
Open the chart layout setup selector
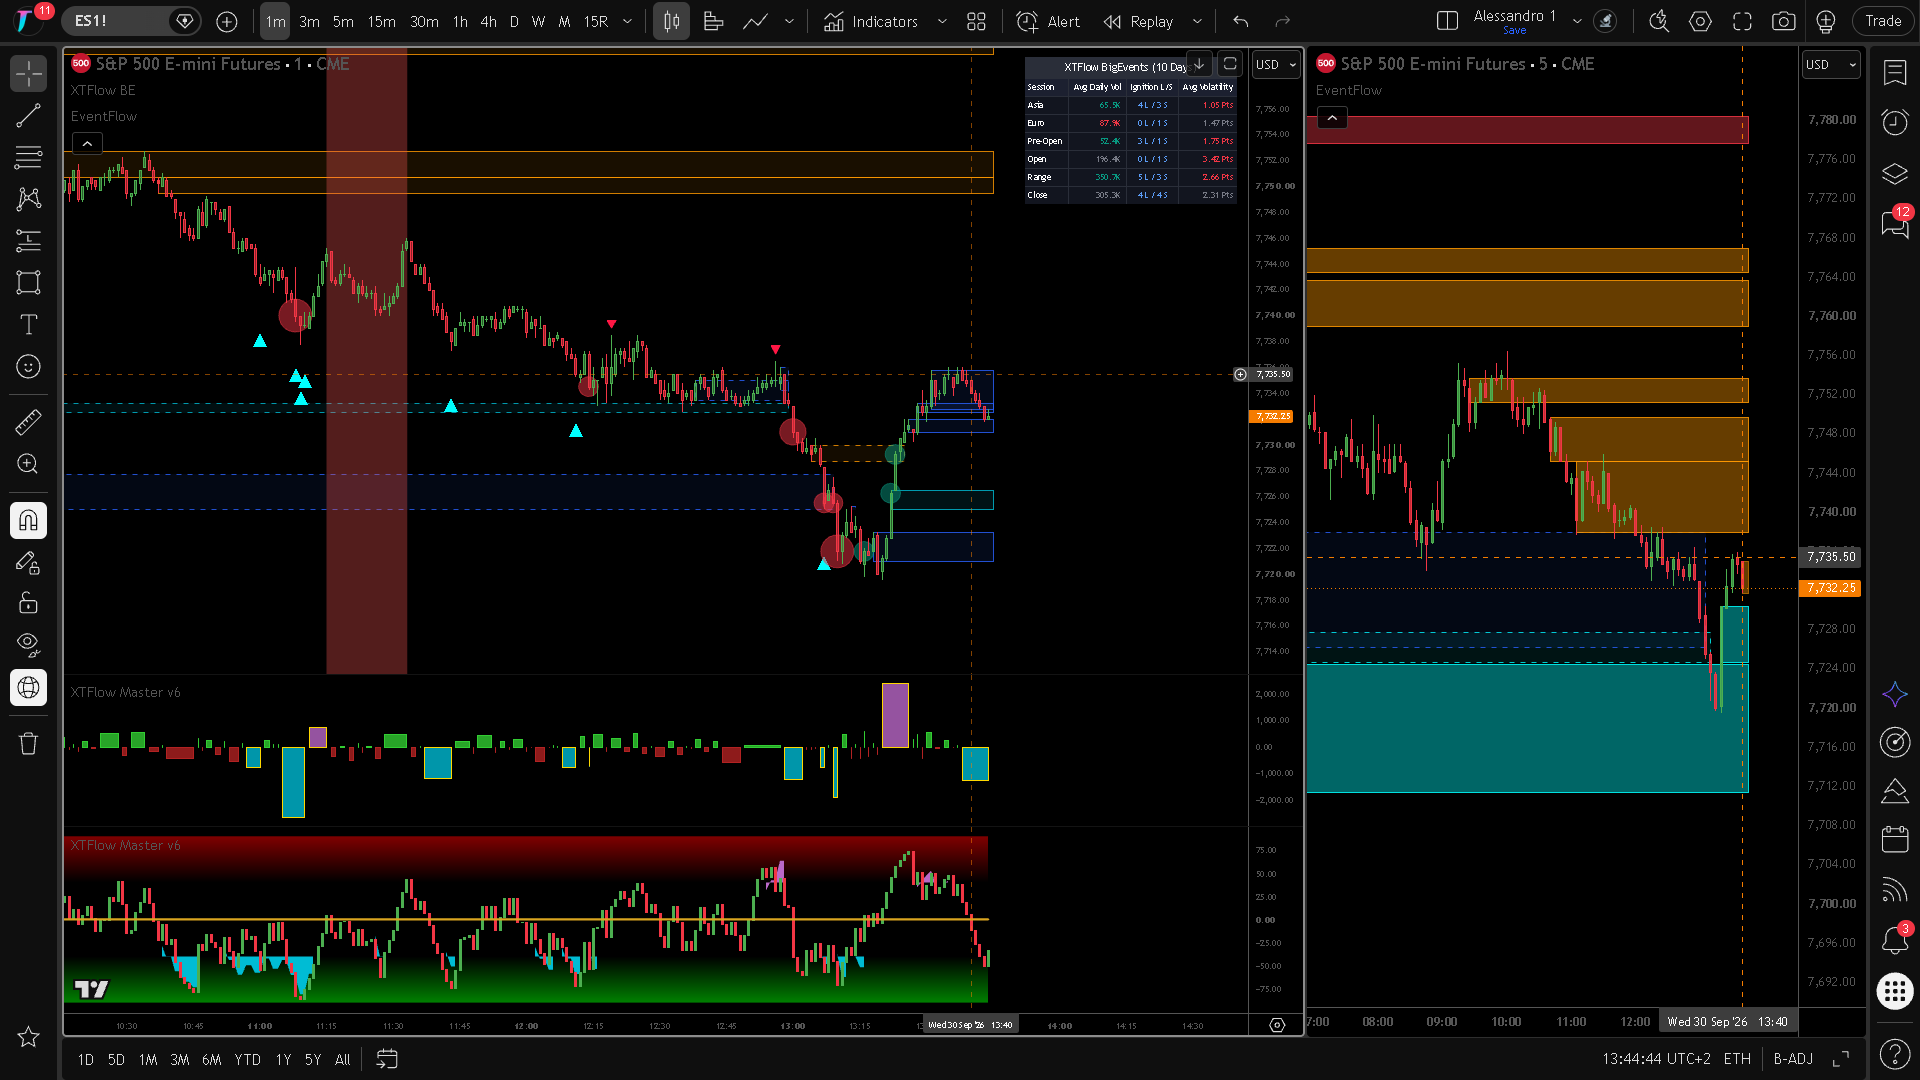click(1447, 21)
